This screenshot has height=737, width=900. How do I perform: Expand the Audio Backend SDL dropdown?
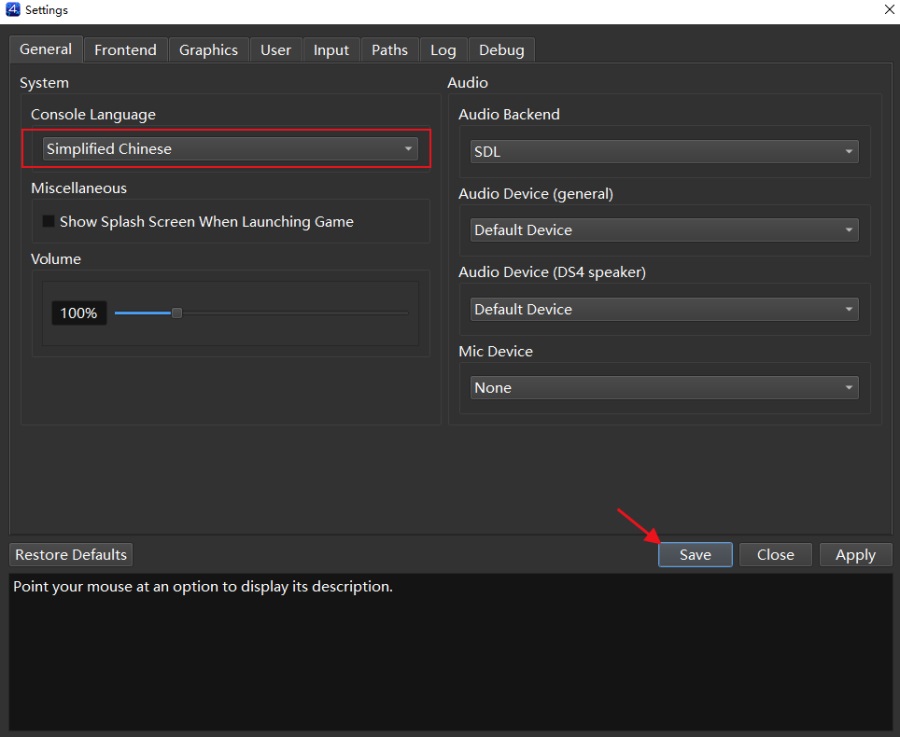coord(664,152)
